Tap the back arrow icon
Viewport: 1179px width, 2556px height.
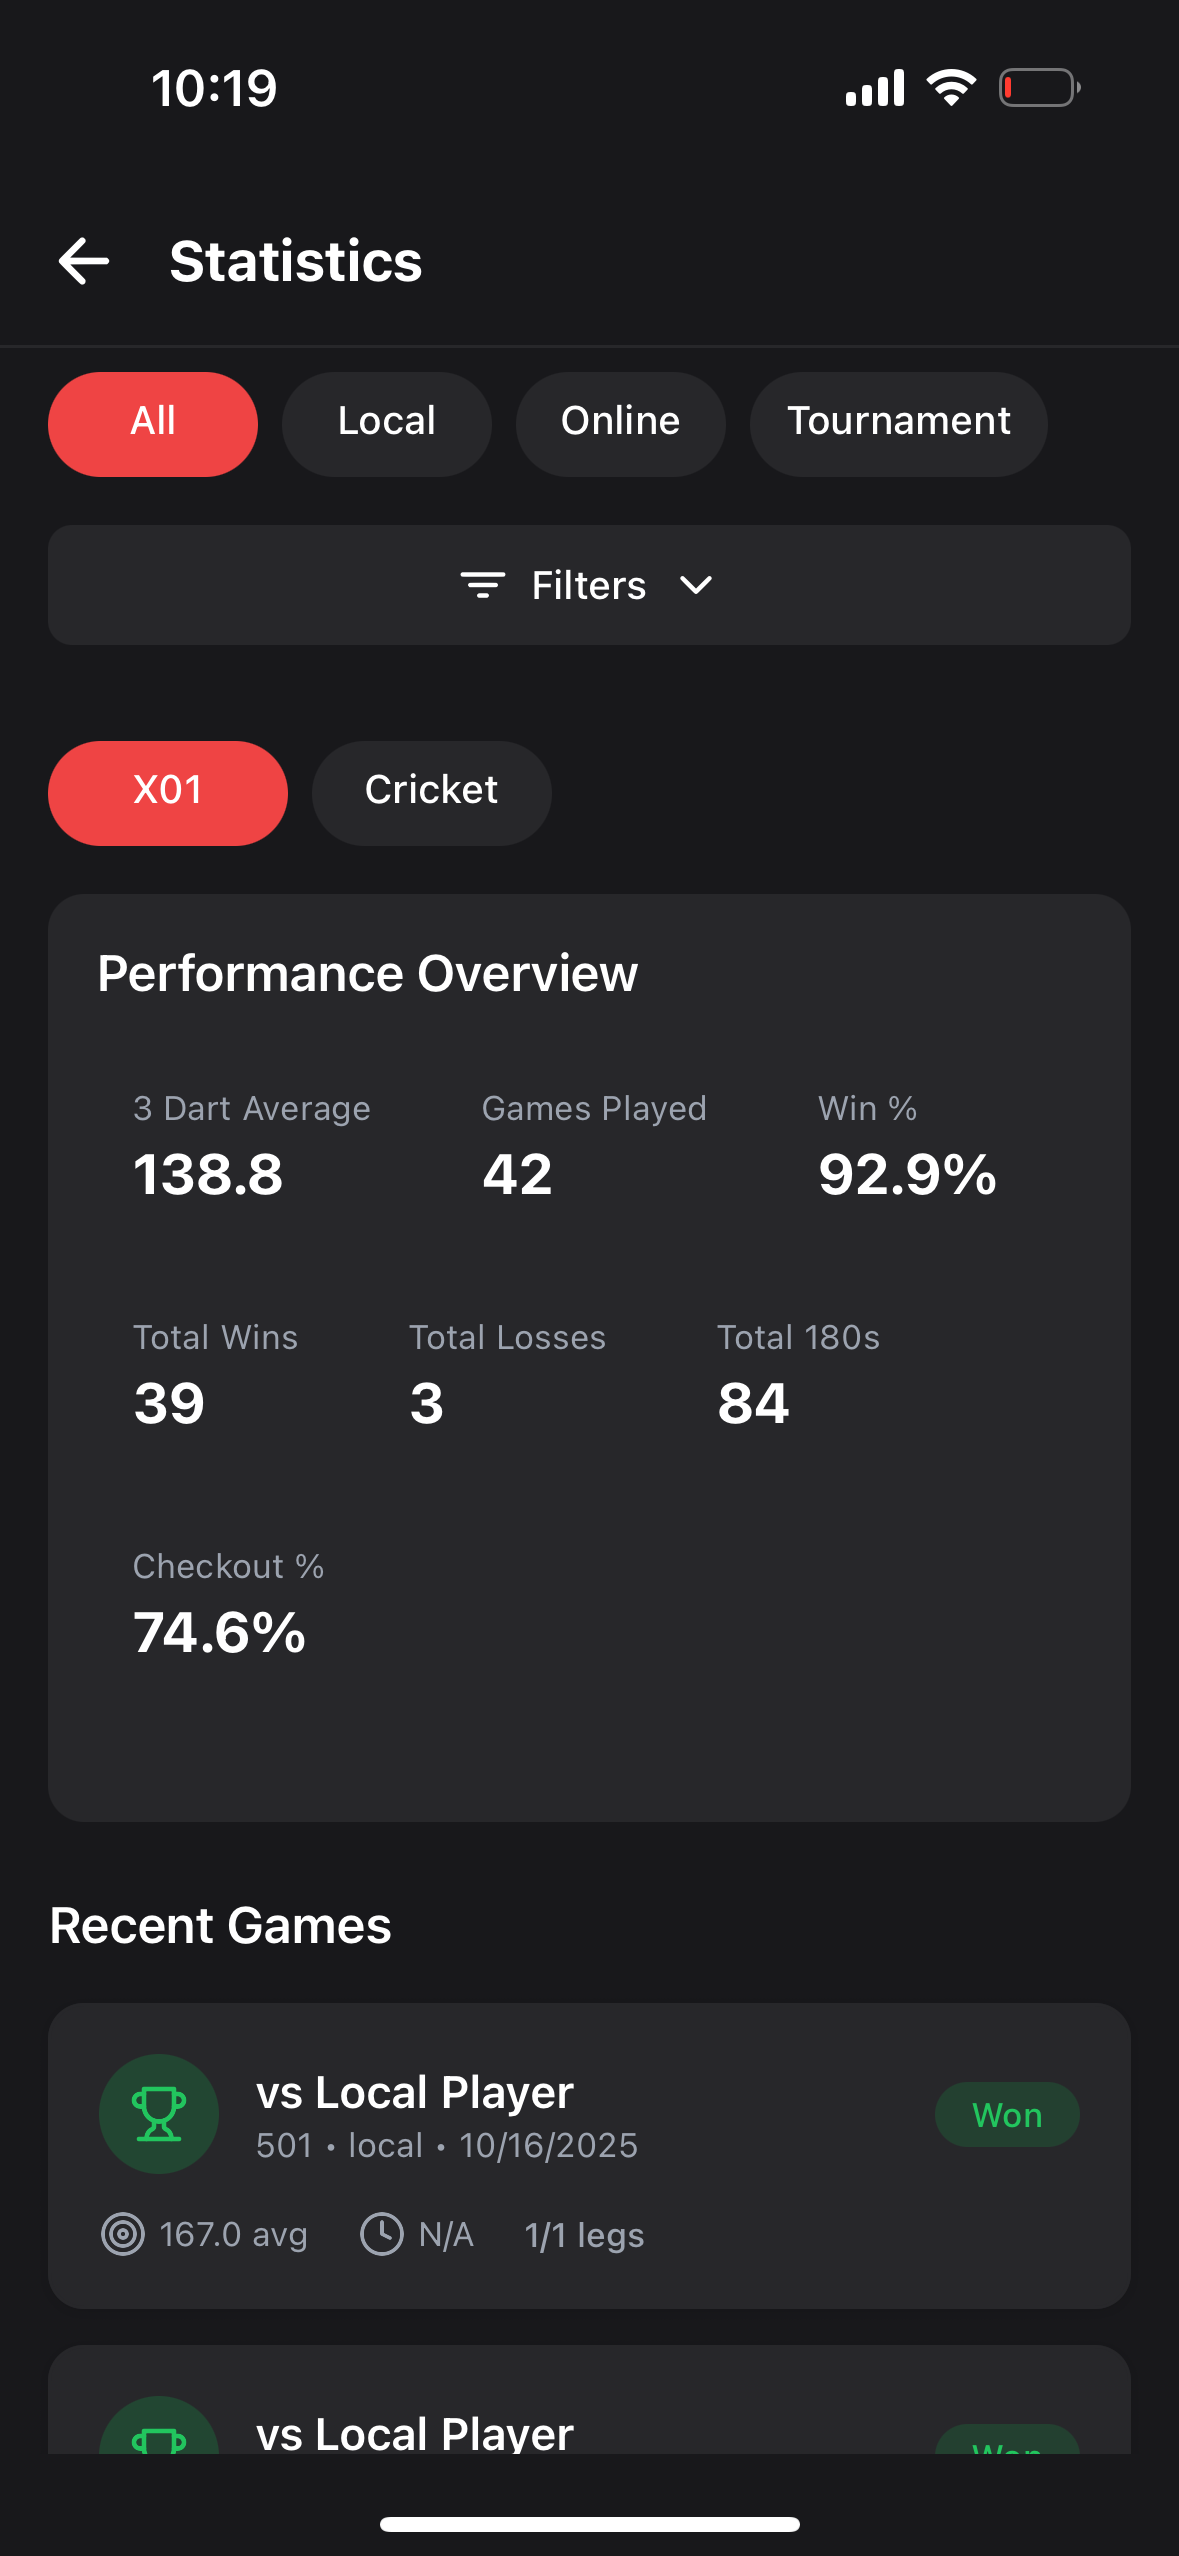[x=84, y=262]
